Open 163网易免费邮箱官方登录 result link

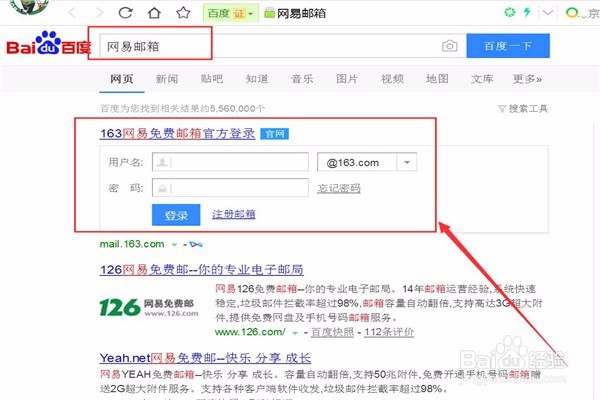tap(178, 134)
